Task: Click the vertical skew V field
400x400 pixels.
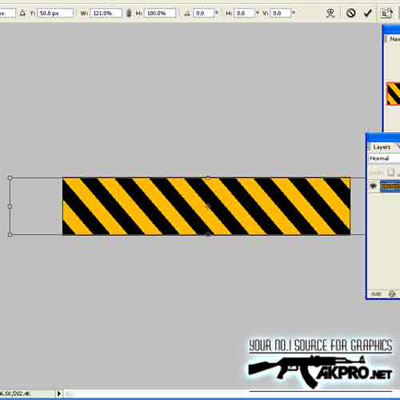Action: click(280, 13)
